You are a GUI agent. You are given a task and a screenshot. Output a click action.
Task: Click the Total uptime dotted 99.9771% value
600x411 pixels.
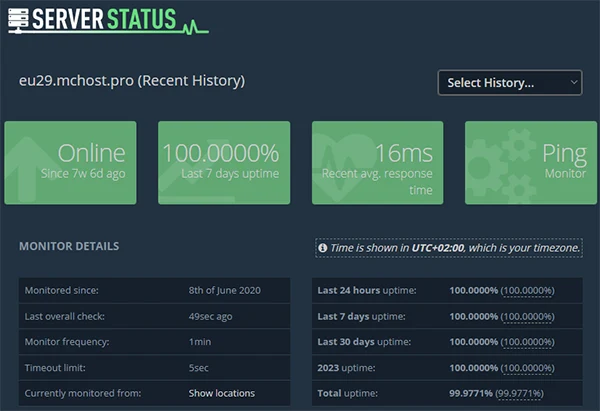pos(528,393)
